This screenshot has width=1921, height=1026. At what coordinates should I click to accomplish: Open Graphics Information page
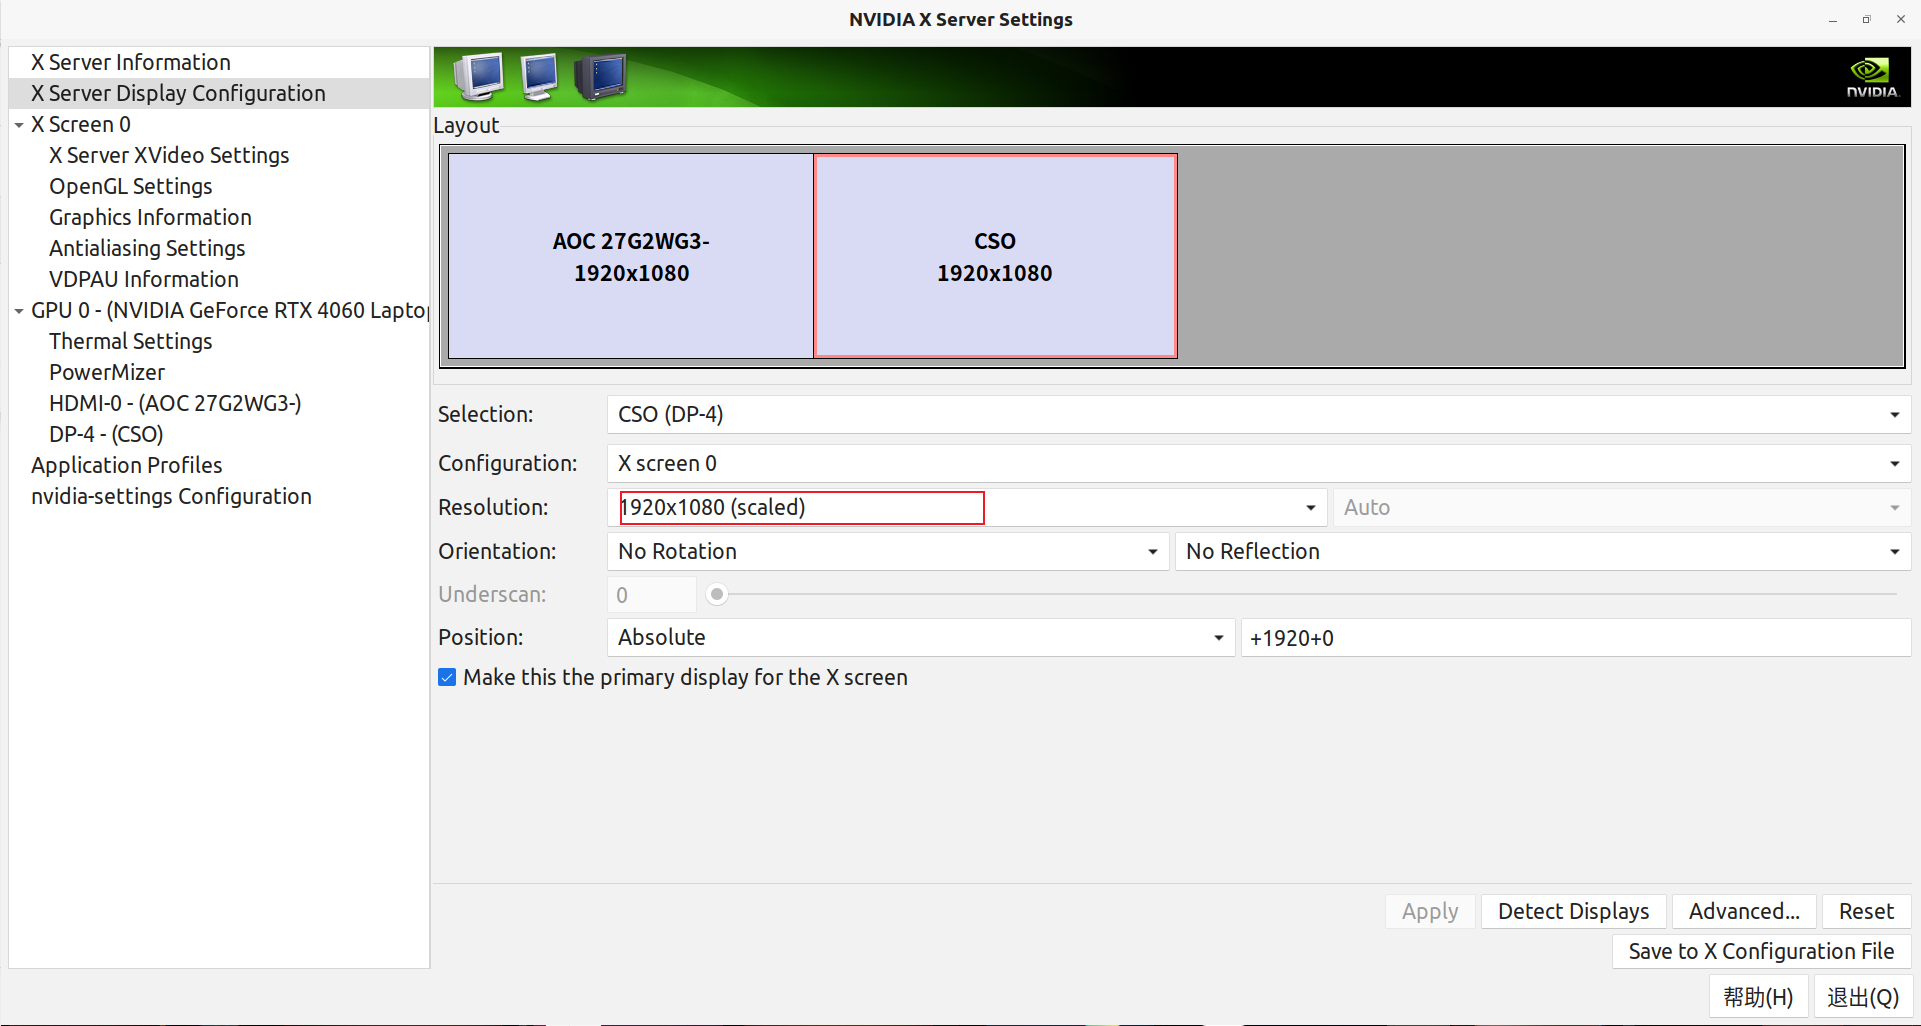pos(150,217)
